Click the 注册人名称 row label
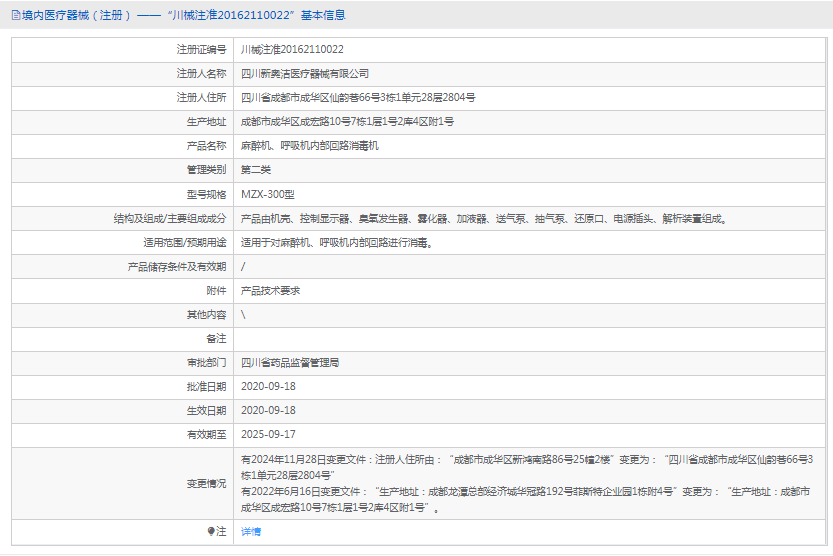Image resolution: width=833 pixels, height=556 pixels. pos(201,74)
